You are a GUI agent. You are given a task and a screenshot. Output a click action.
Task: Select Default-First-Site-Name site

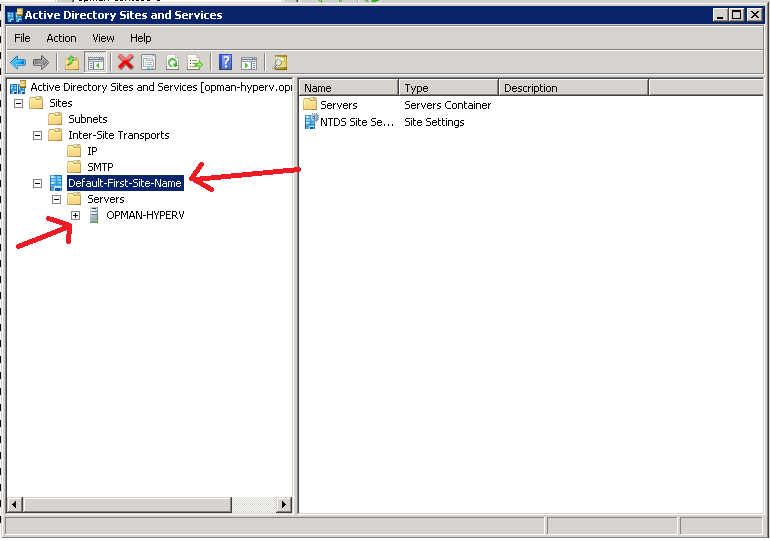coord(125,183)
